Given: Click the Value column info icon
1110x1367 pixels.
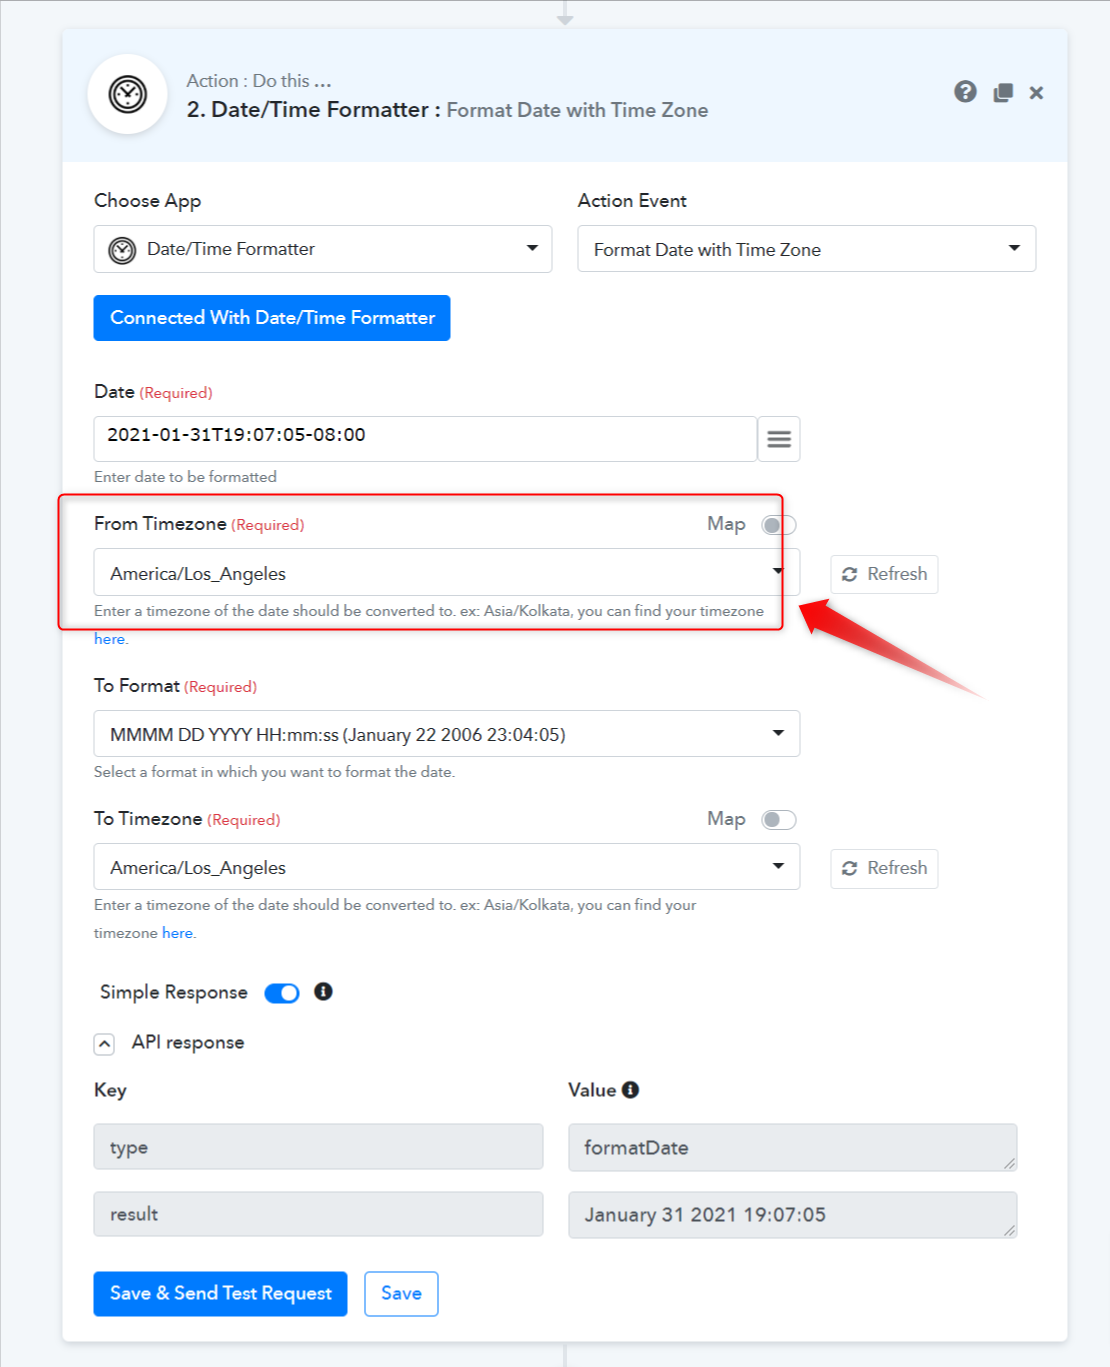Looking at the screenshot, I should [630, 1090].
